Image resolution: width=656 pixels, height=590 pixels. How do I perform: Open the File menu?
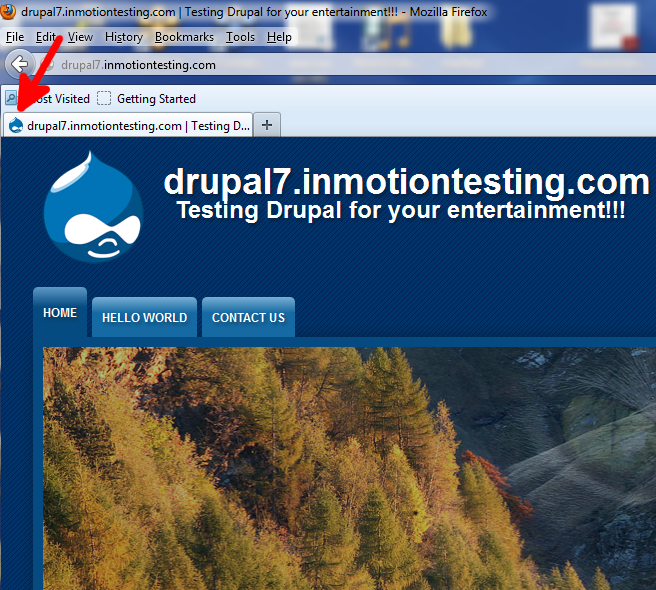point(15,37)
